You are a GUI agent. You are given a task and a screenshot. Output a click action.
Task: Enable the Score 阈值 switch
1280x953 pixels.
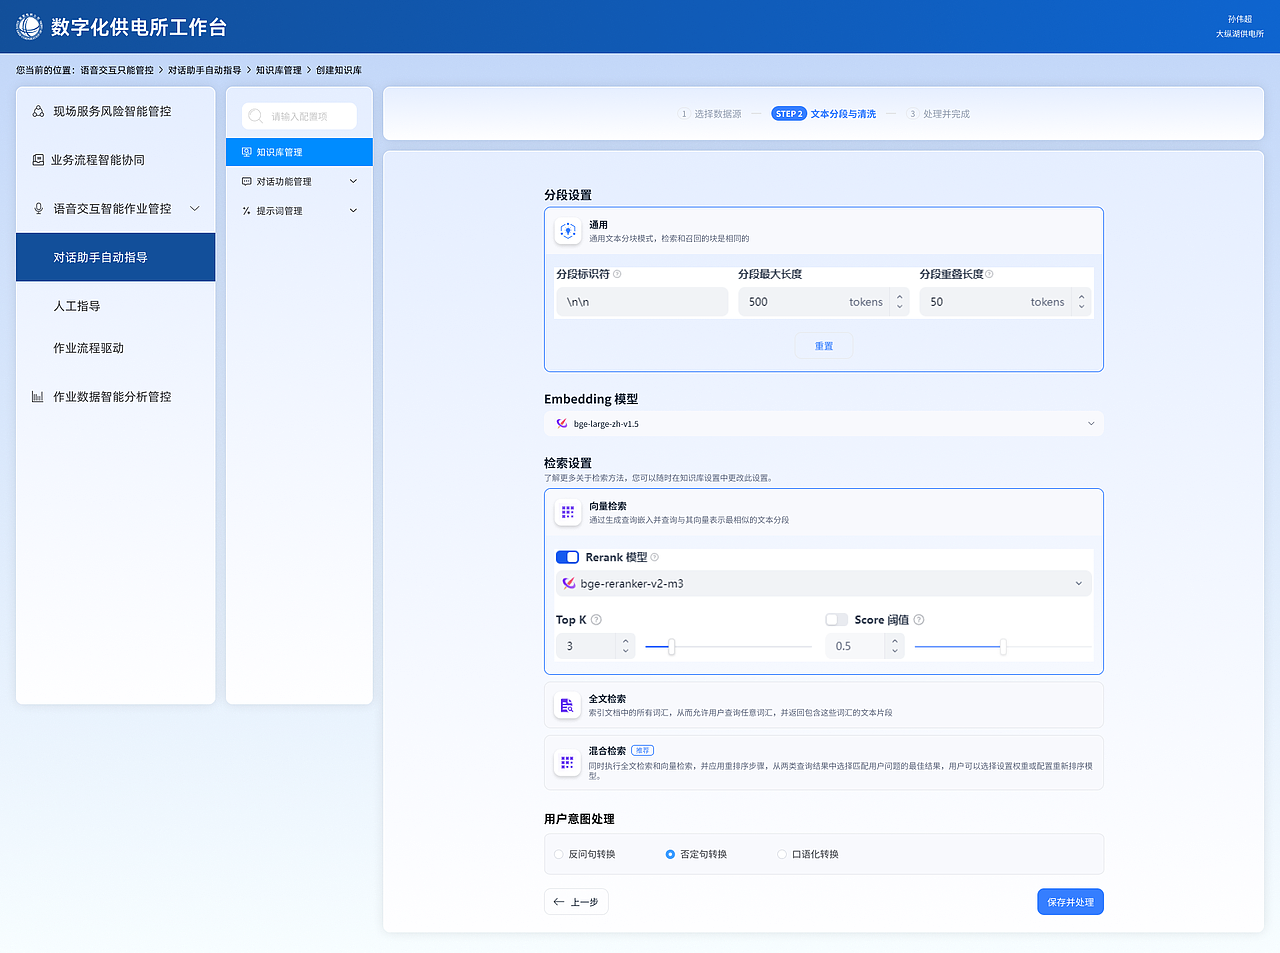837,620
